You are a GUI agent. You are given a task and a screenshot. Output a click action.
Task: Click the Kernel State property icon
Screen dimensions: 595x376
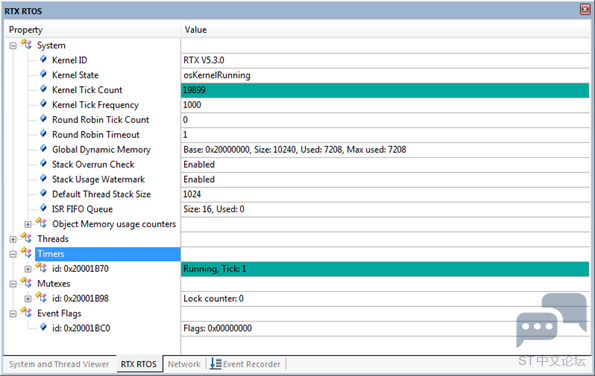click(x=43, y=74)
